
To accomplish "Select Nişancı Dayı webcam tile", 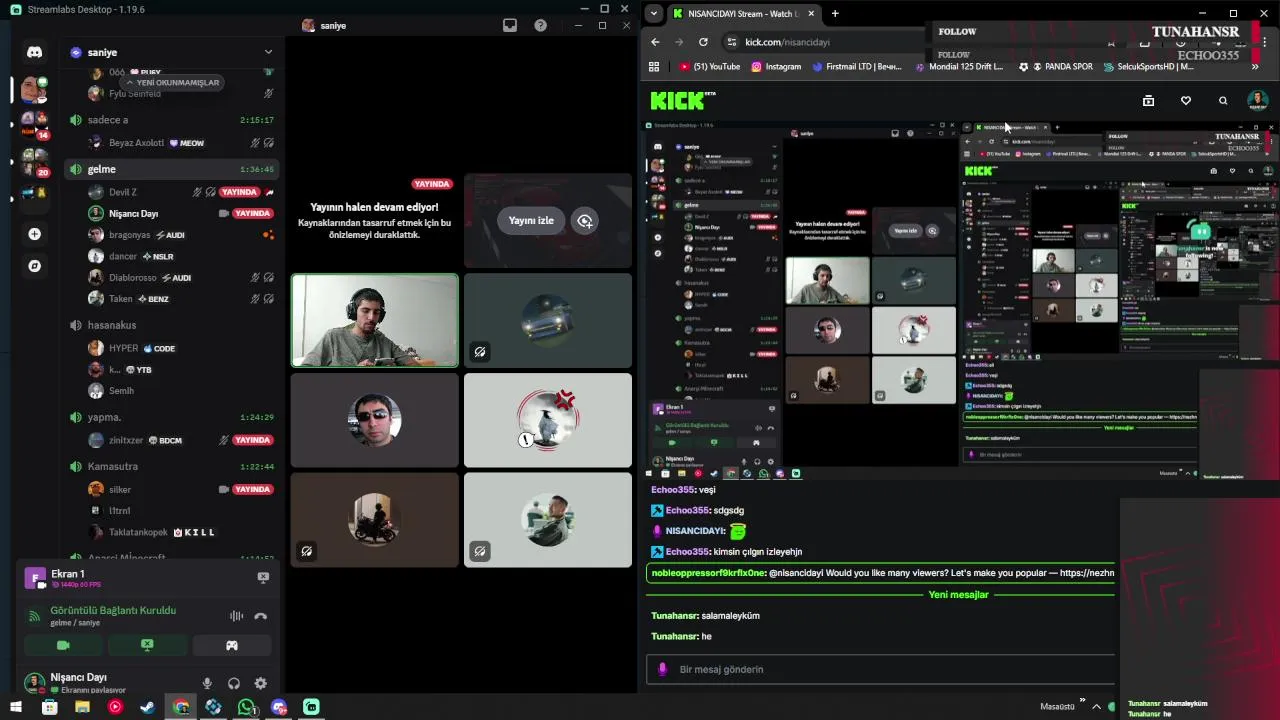I will pyautogui.click(x=375, y=321).
